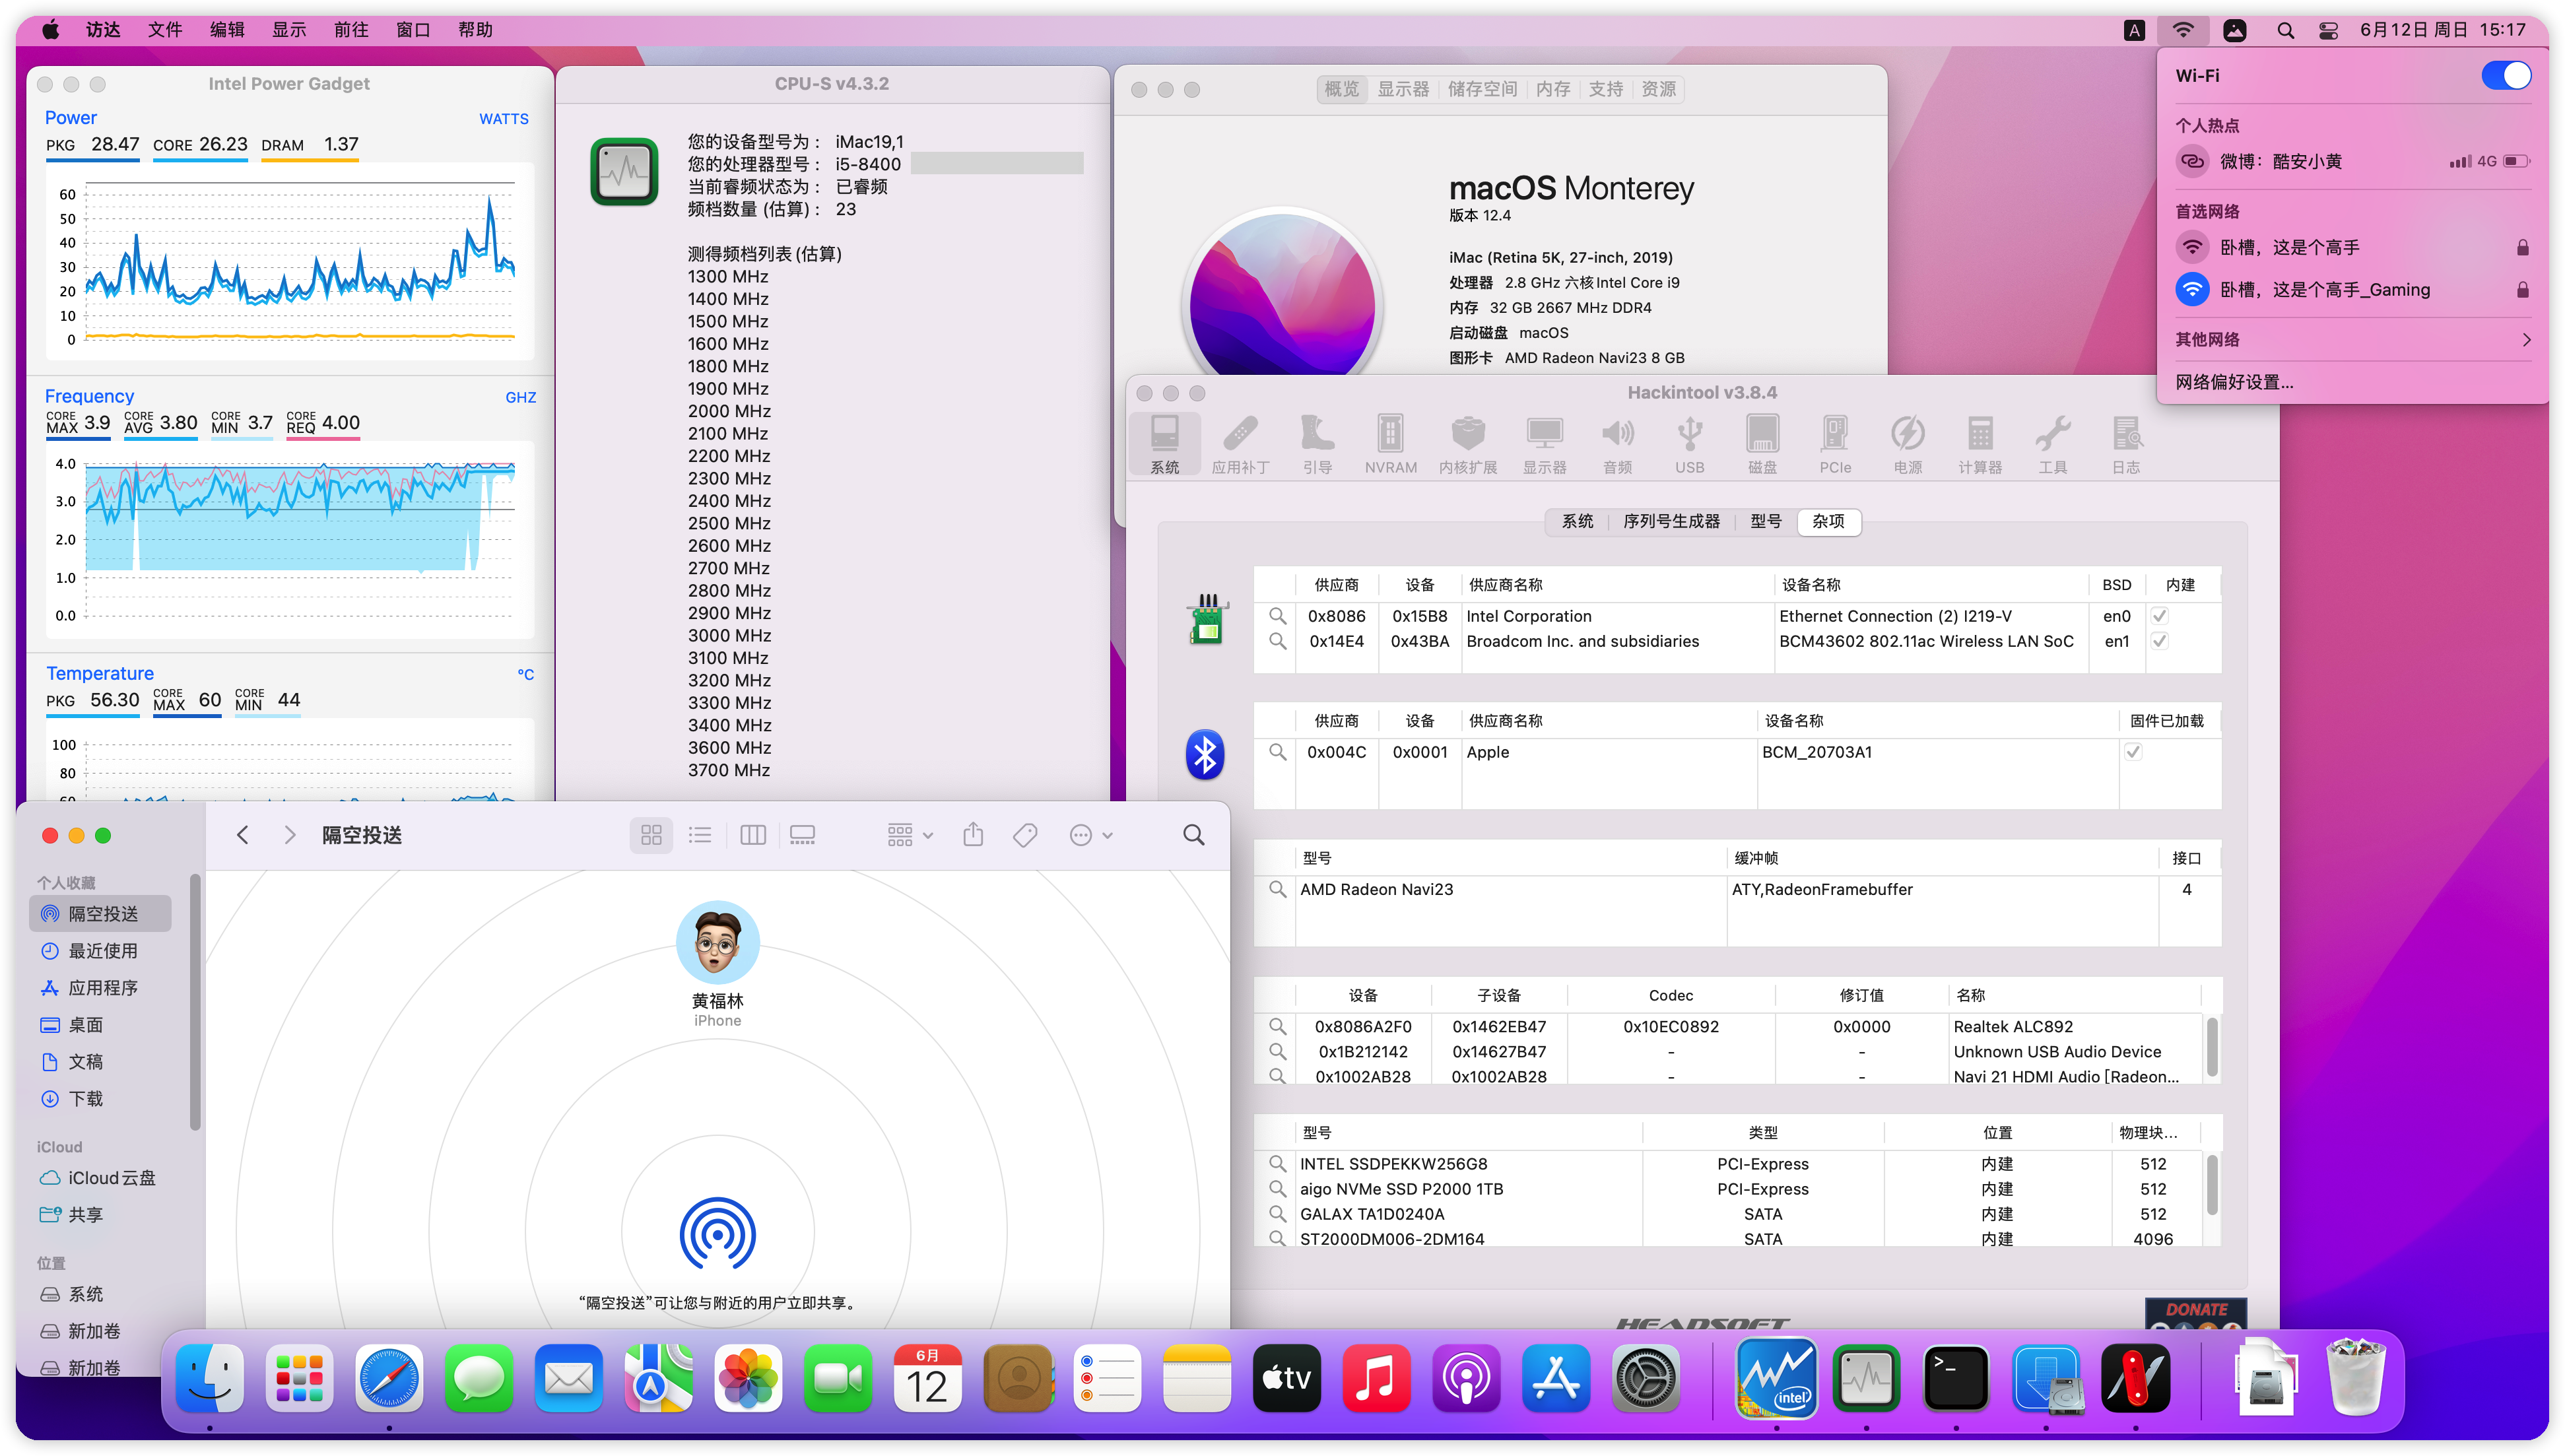Click magnifier next to Realtek ALC892 row
2565x1456 pixels.
pos(1277,1026)
